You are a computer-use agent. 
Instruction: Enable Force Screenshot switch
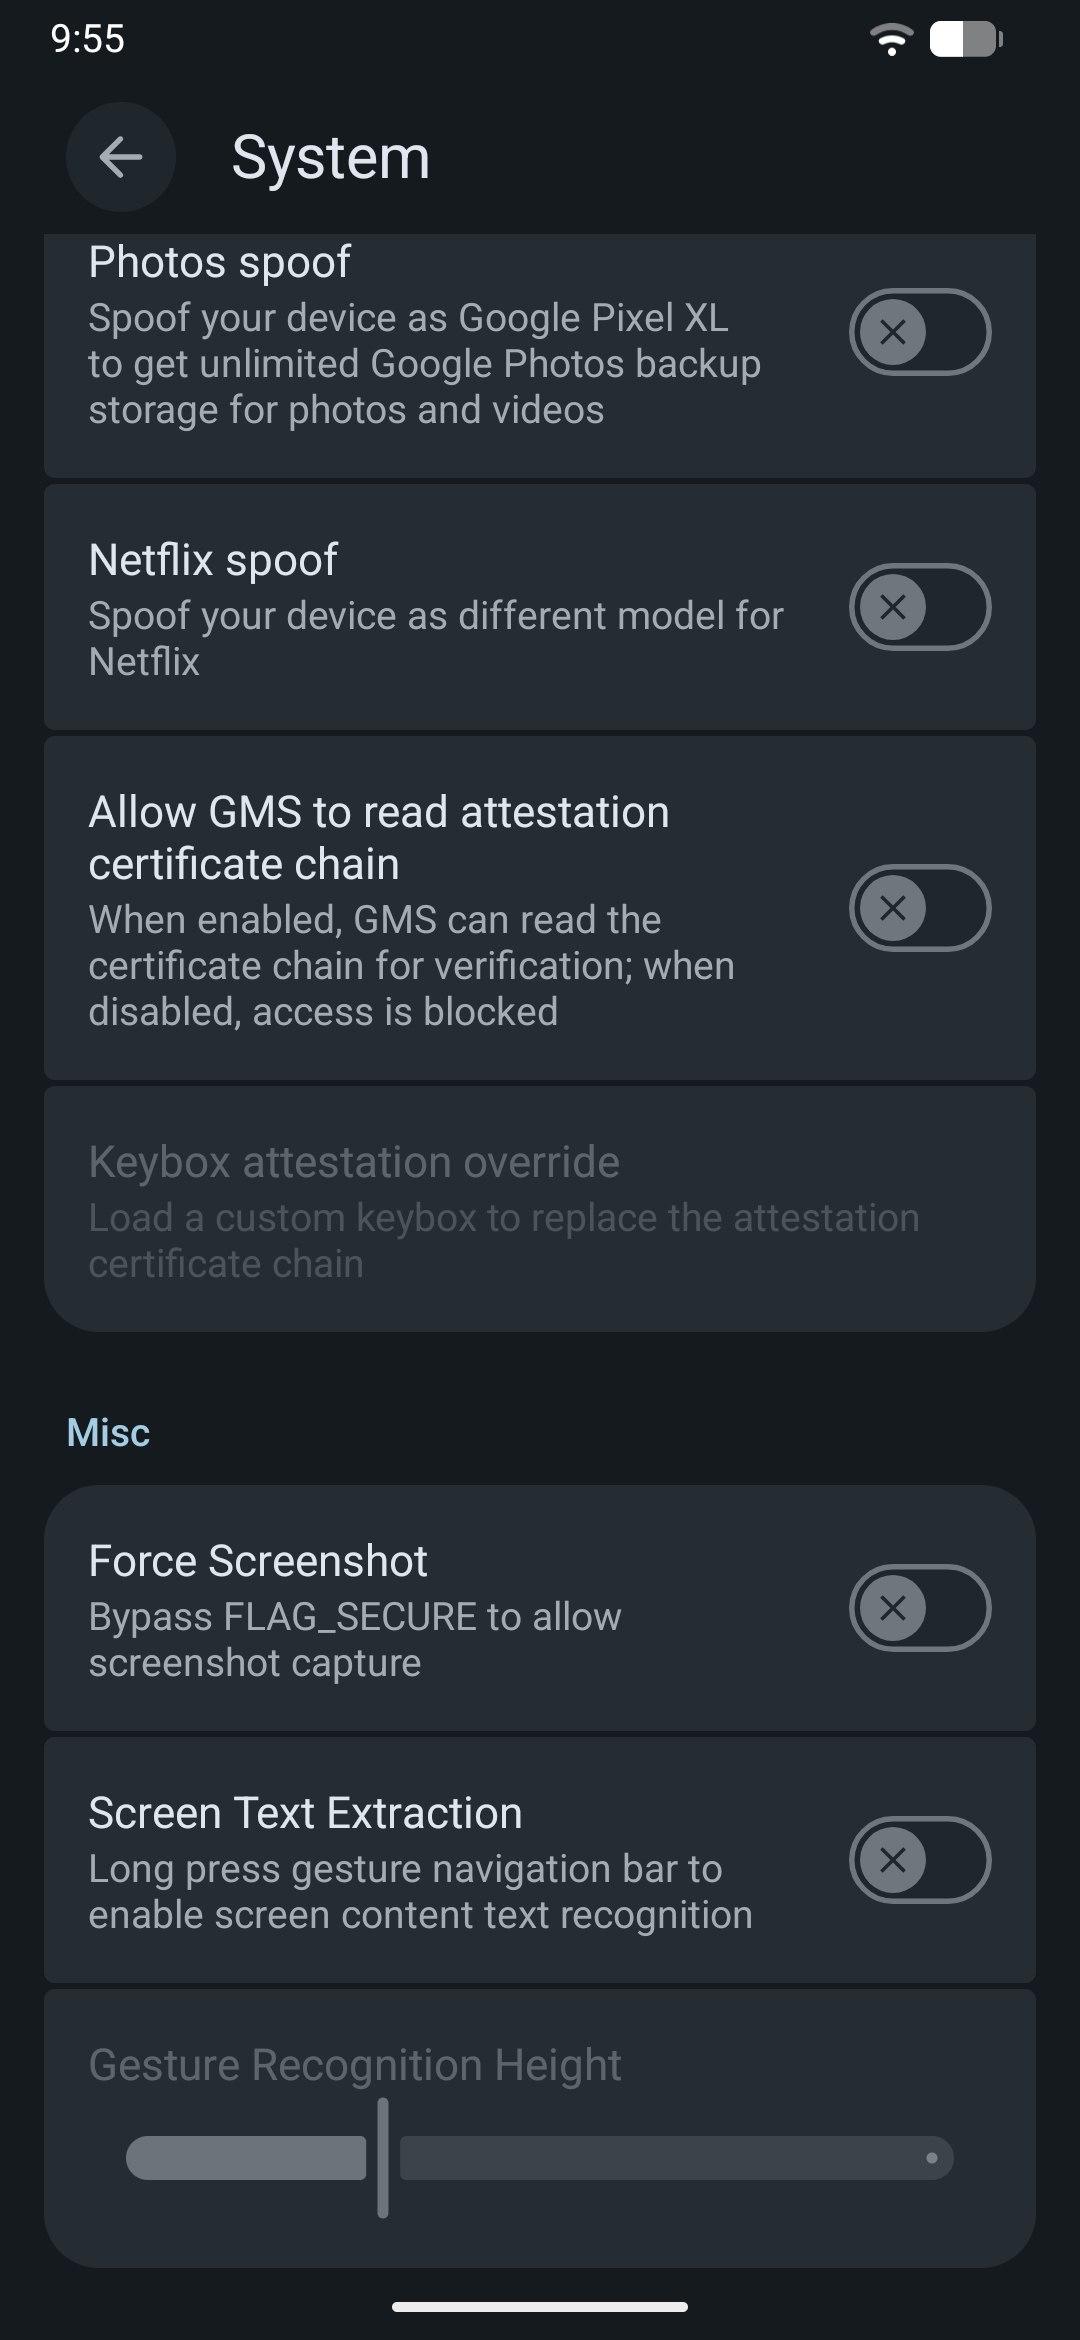coord(919,1608)
